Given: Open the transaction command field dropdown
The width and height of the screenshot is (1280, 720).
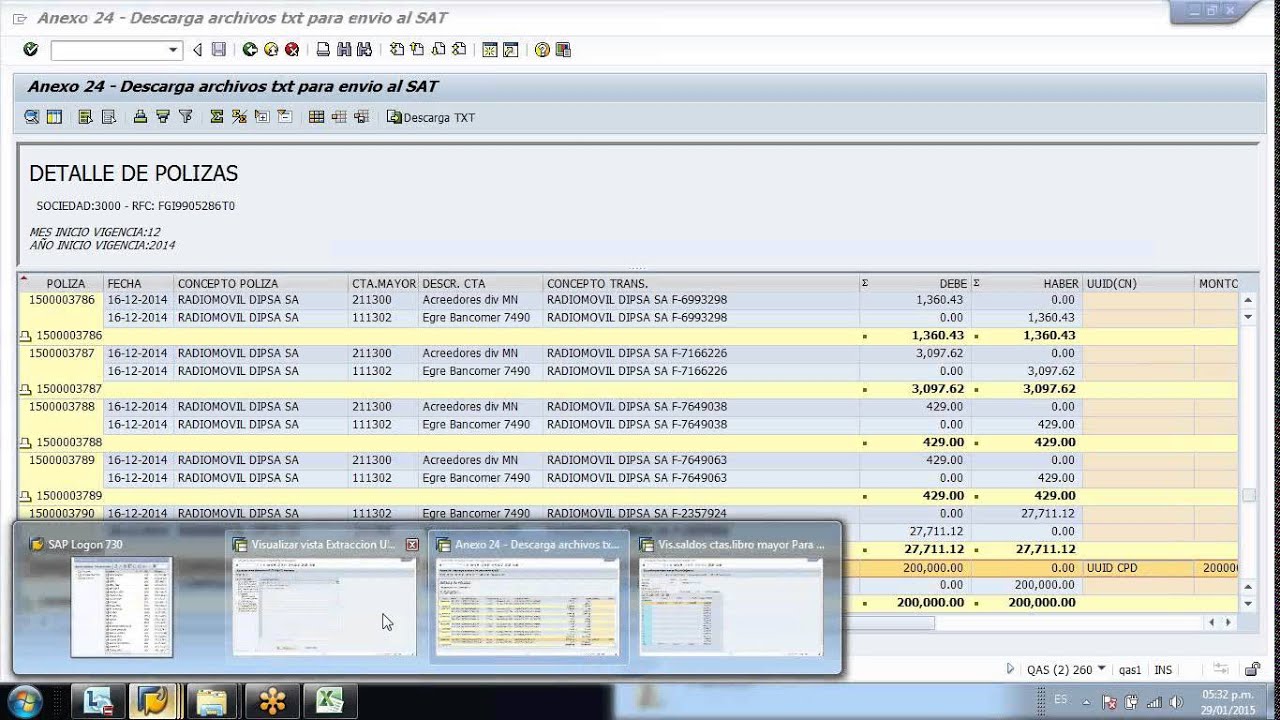Looking at the screenshot, I should 173,50.
